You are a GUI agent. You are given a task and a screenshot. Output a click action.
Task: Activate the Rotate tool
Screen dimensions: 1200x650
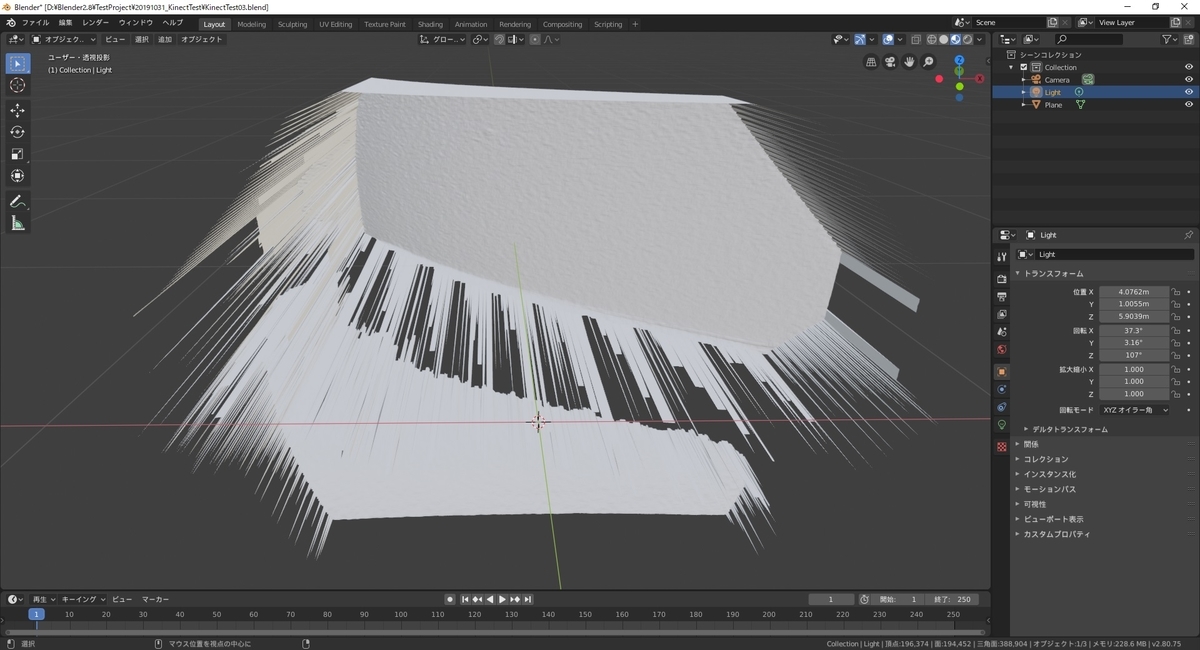tap(17, 132)
